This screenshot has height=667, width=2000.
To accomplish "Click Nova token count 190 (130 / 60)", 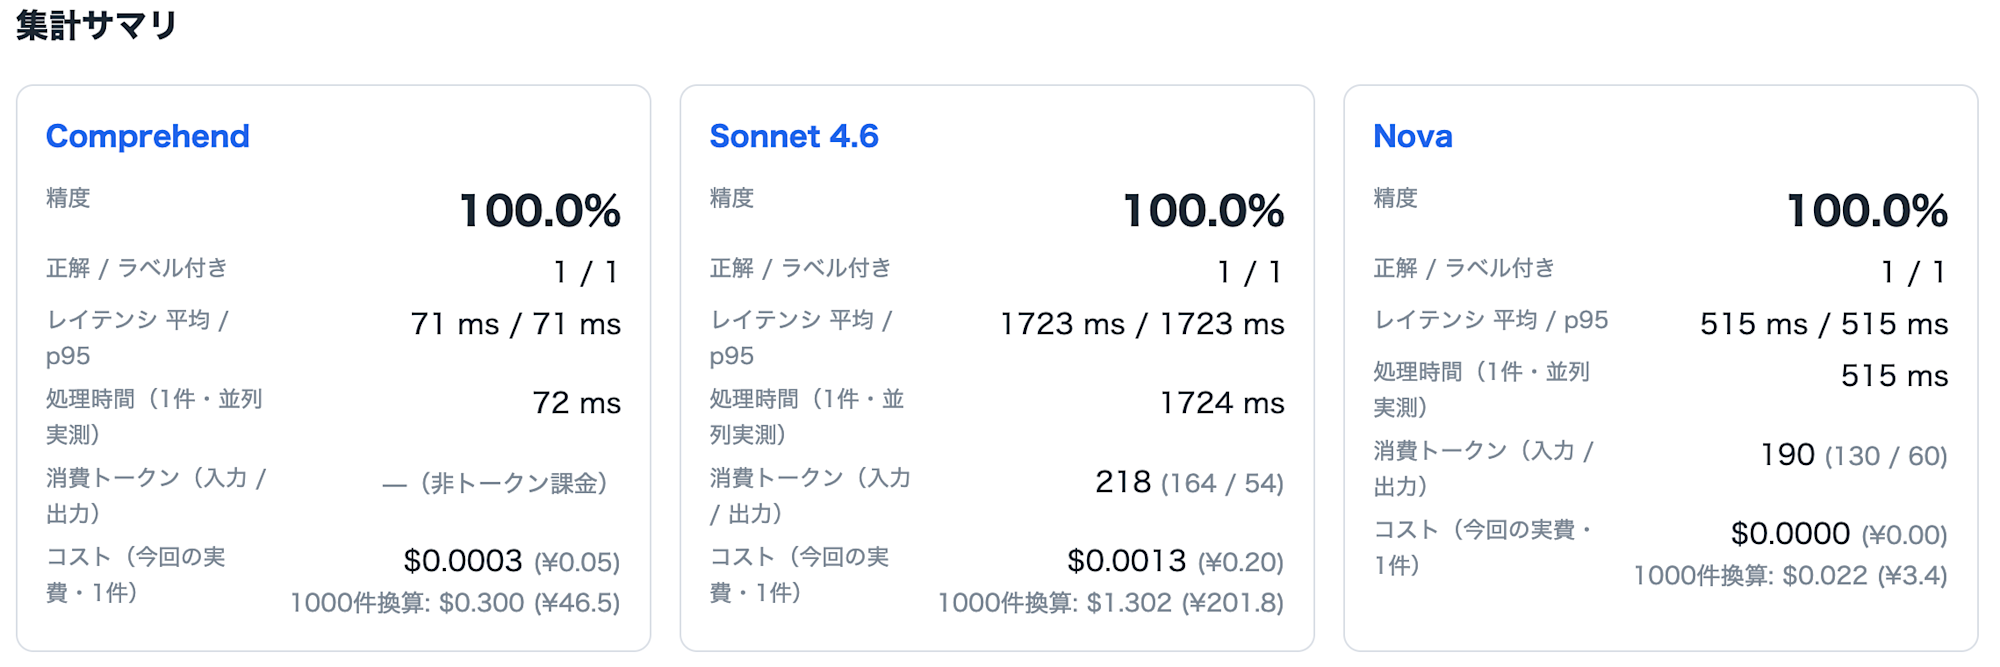I will tap(1854, 455).
